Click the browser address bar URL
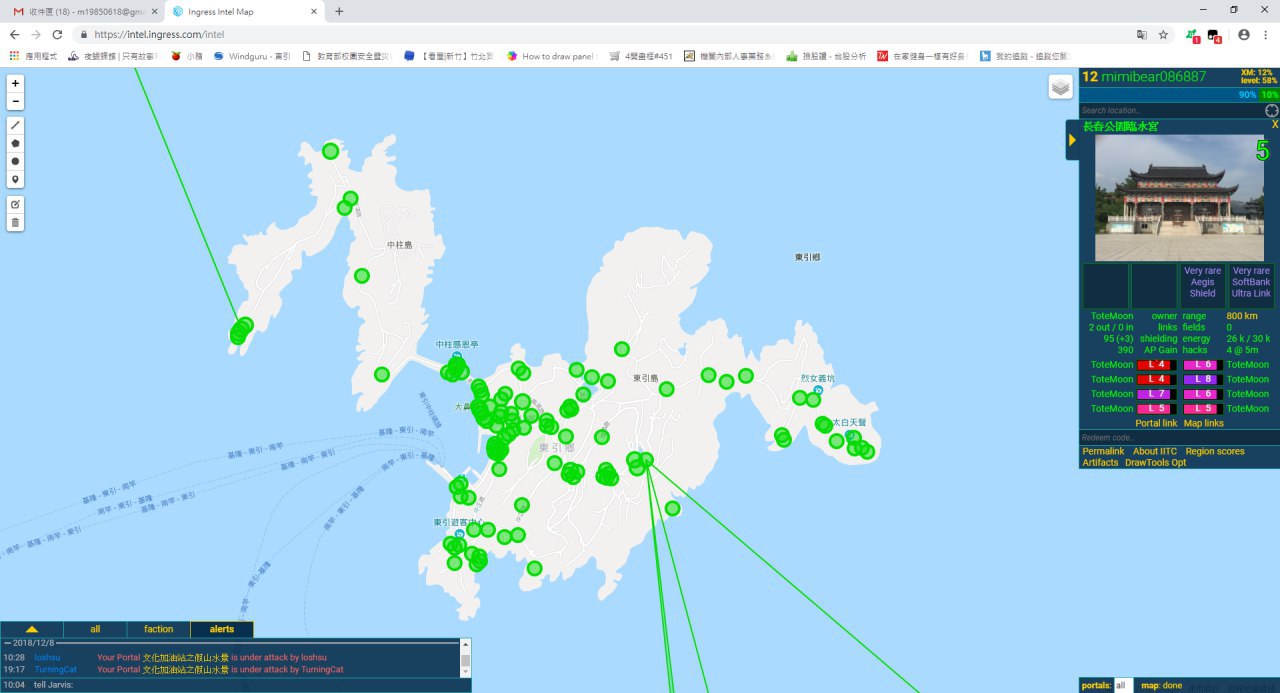Screen dimensions: 1280x693 tap(159, 34)
